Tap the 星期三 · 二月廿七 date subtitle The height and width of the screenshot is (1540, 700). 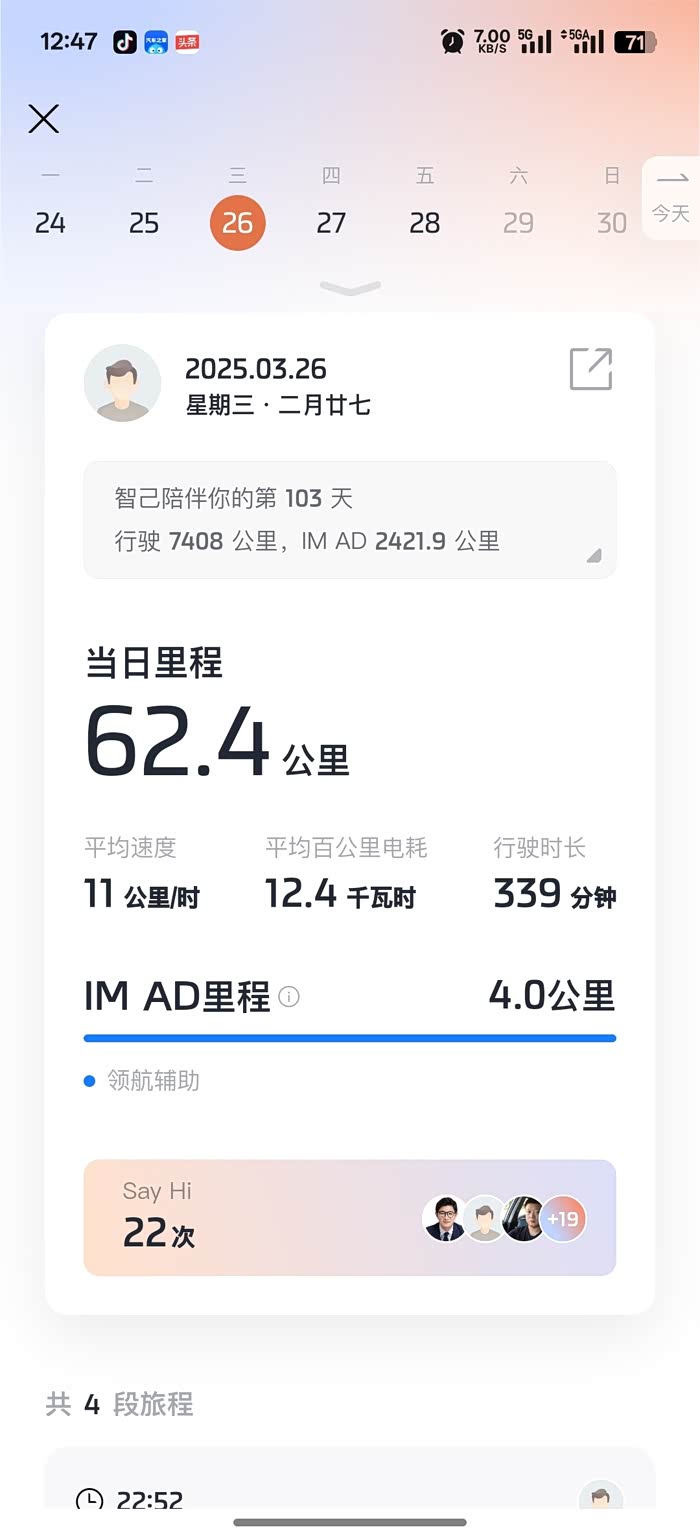[278, 405]
